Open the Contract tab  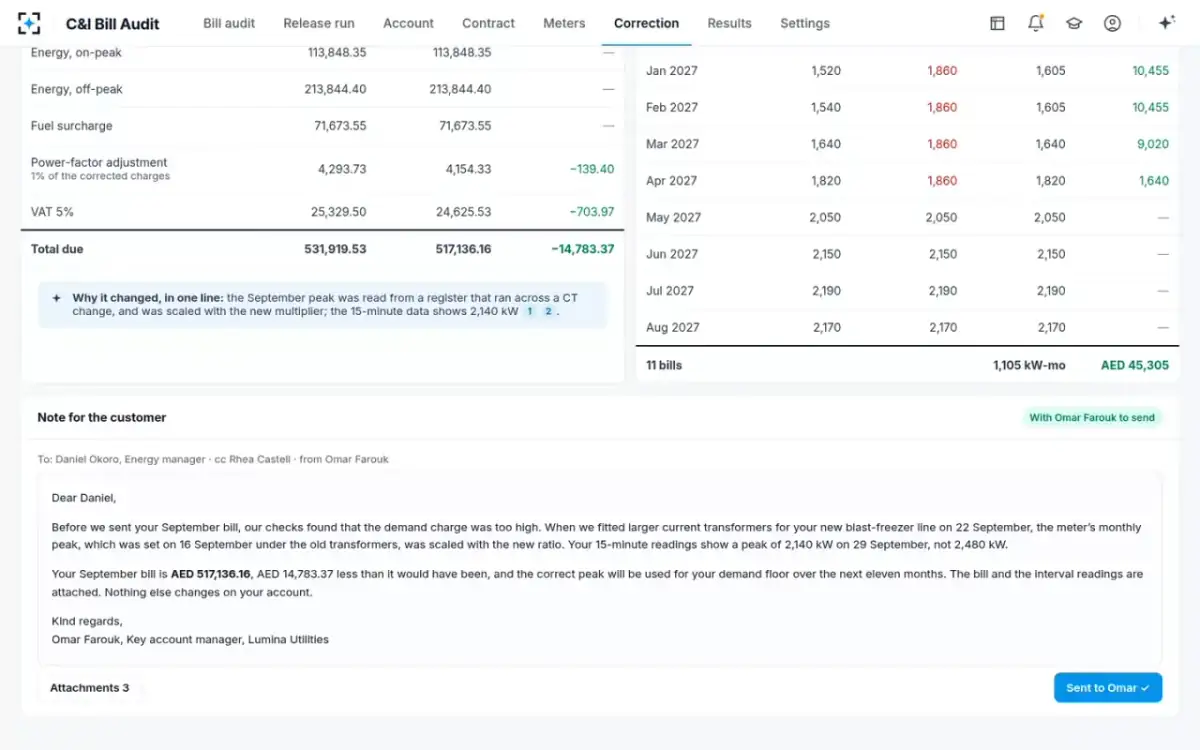tap(488, 23)
